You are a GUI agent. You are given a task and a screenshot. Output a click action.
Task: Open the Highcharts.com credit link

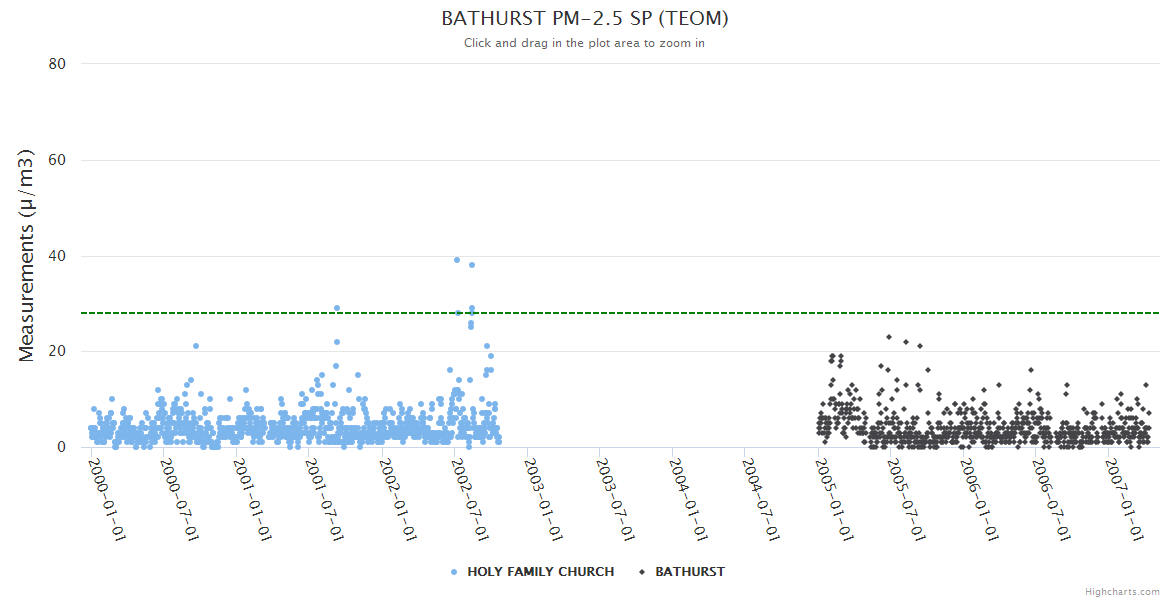(x=1122, y=592)
